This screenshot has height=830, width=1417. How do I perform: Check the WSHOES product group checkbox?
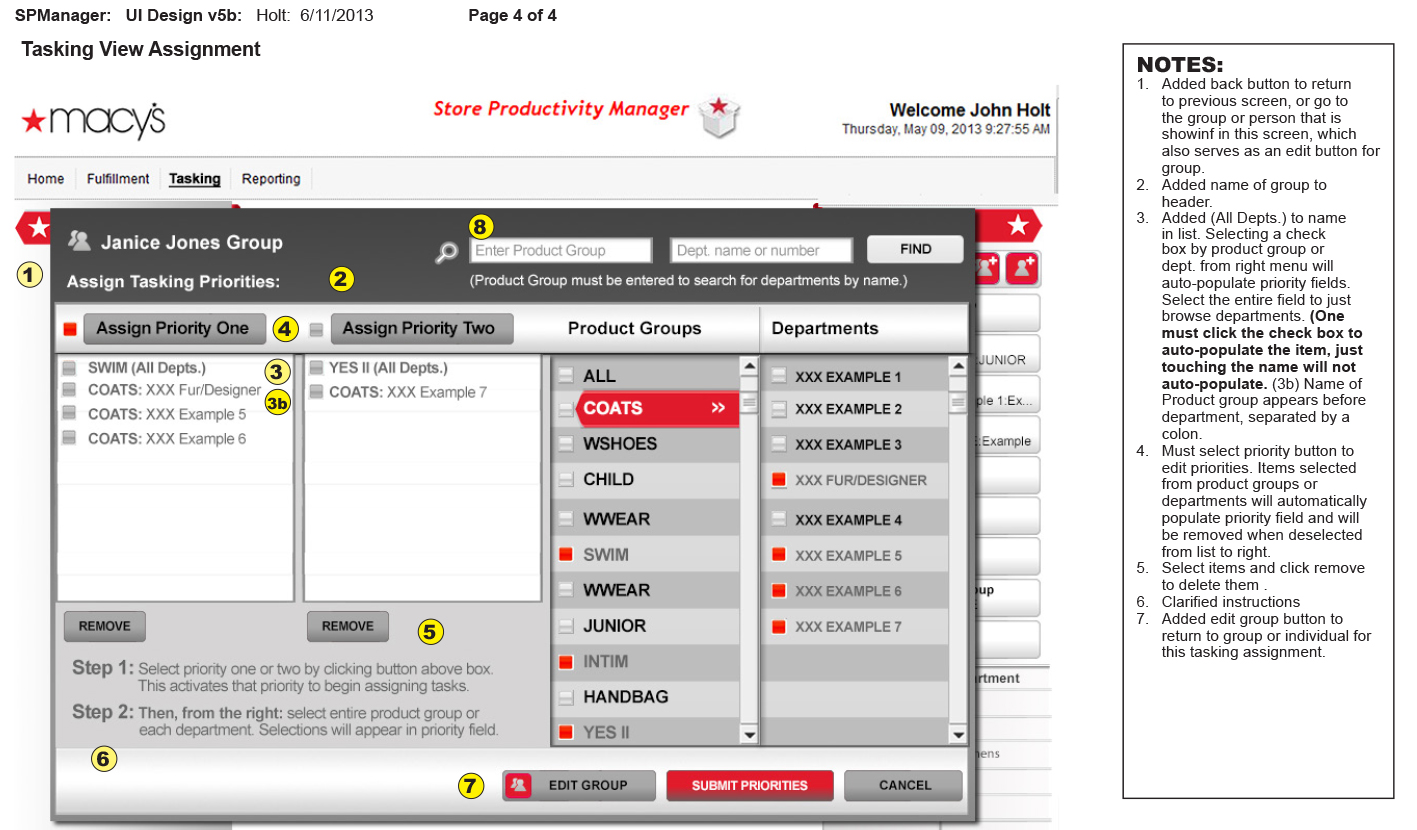[567, 444]
